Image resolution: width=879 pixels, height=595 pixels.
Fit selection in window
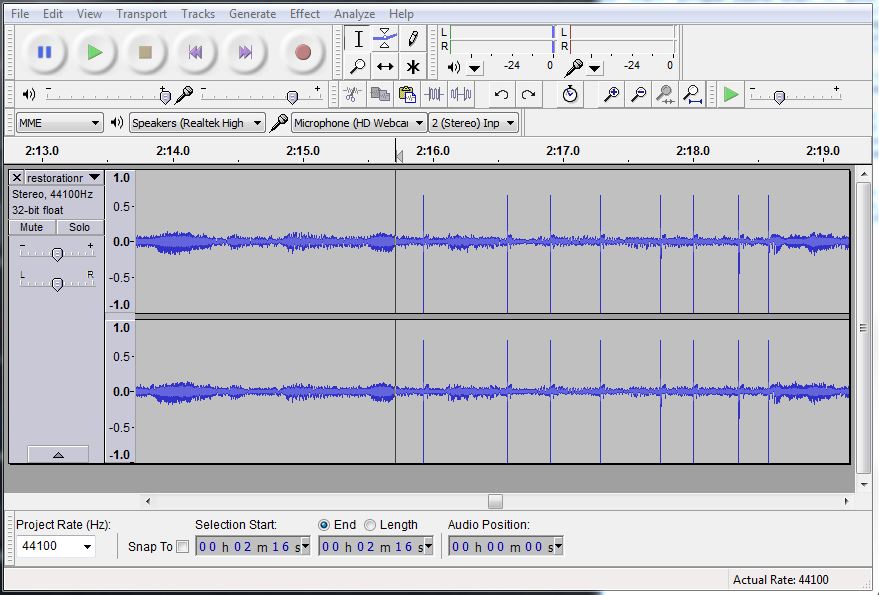click(x=665, y=94)
